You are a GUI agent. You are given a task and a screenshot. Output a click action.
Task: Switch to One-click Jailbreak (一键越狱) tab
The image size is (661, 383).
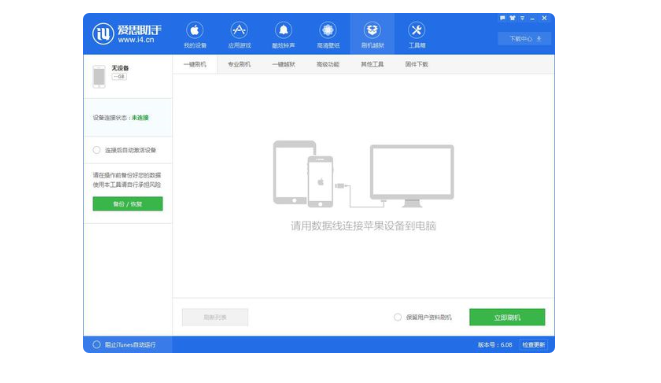[283, 64]
